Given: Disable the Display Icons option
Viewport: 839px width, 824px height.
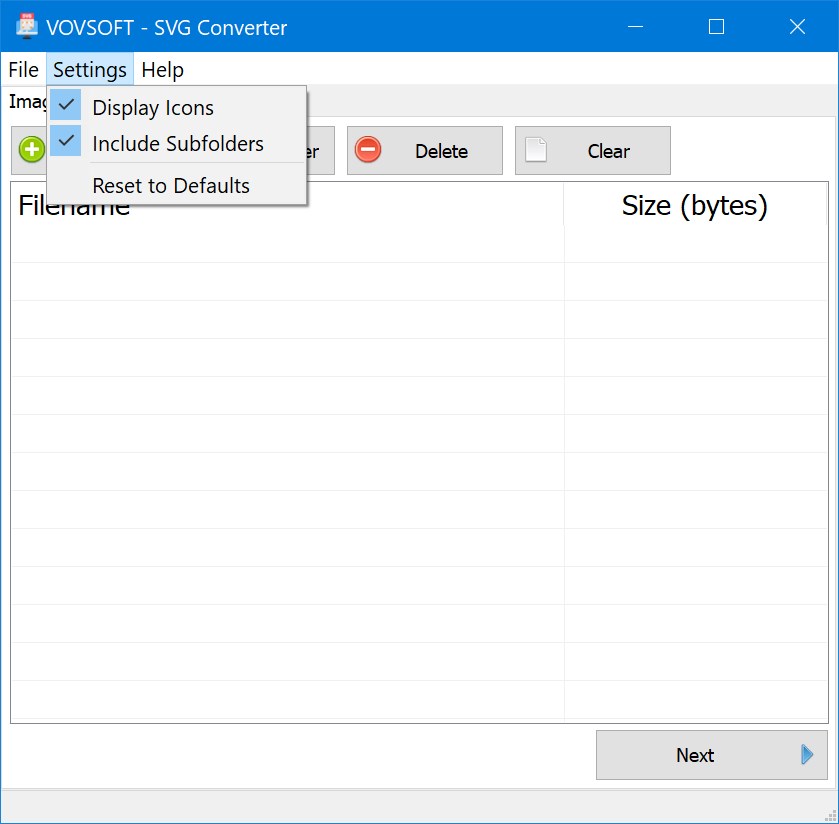Looking at the screenshot, I should pyautogui.click(x=152, y=107).
